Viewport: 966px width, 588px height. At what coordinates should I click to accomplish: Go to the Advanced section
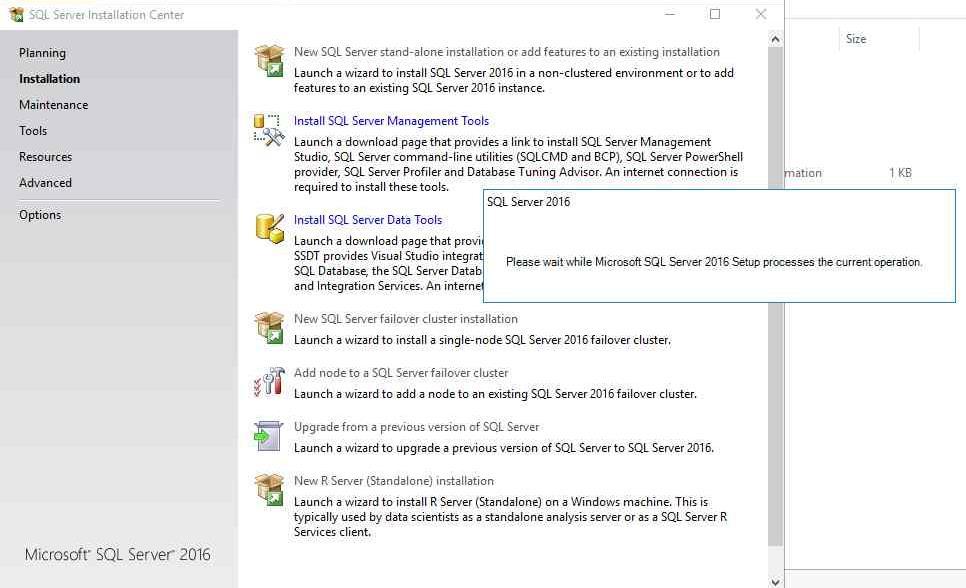[46, 182]
